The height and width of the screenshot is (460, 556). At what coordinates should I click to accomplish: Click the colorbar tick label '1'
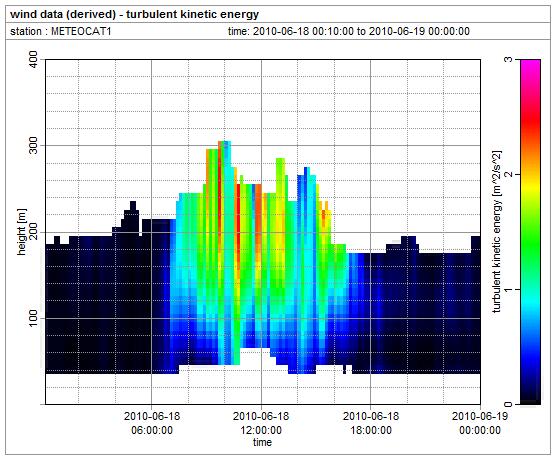508,289
